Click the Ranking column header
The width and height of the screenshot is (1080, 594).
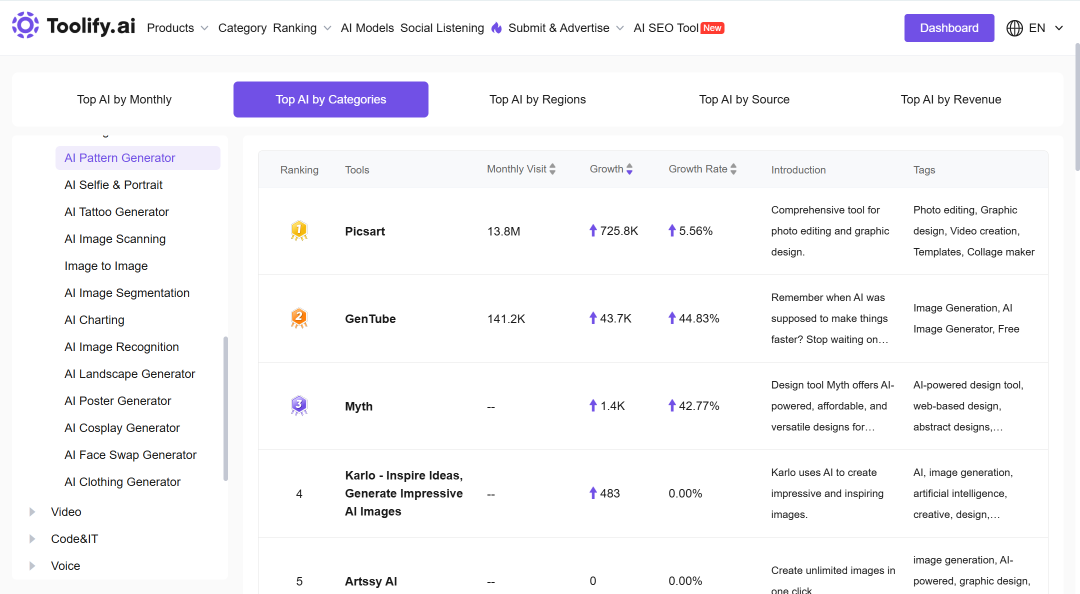pos(299,170)
